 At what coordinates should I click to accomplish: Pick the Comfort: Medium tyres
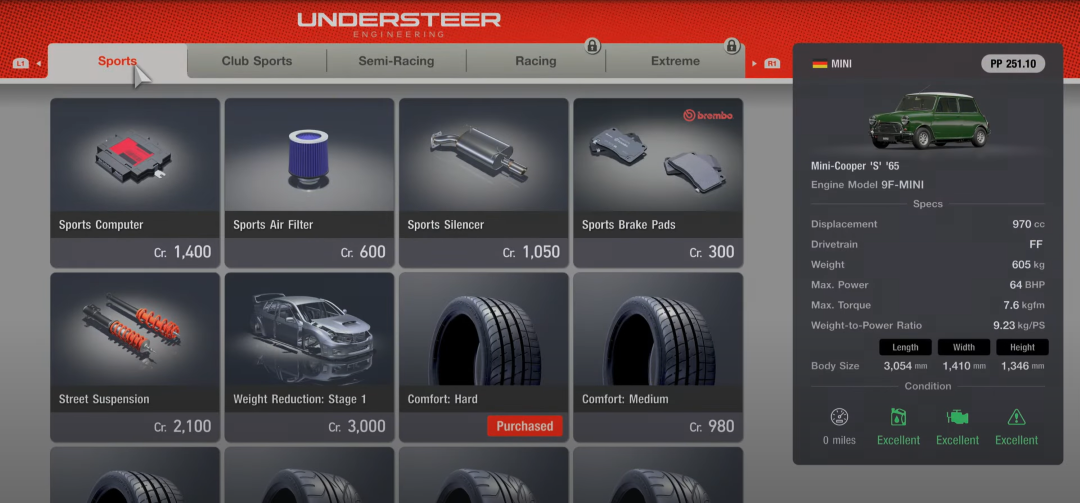pos(657,356)
